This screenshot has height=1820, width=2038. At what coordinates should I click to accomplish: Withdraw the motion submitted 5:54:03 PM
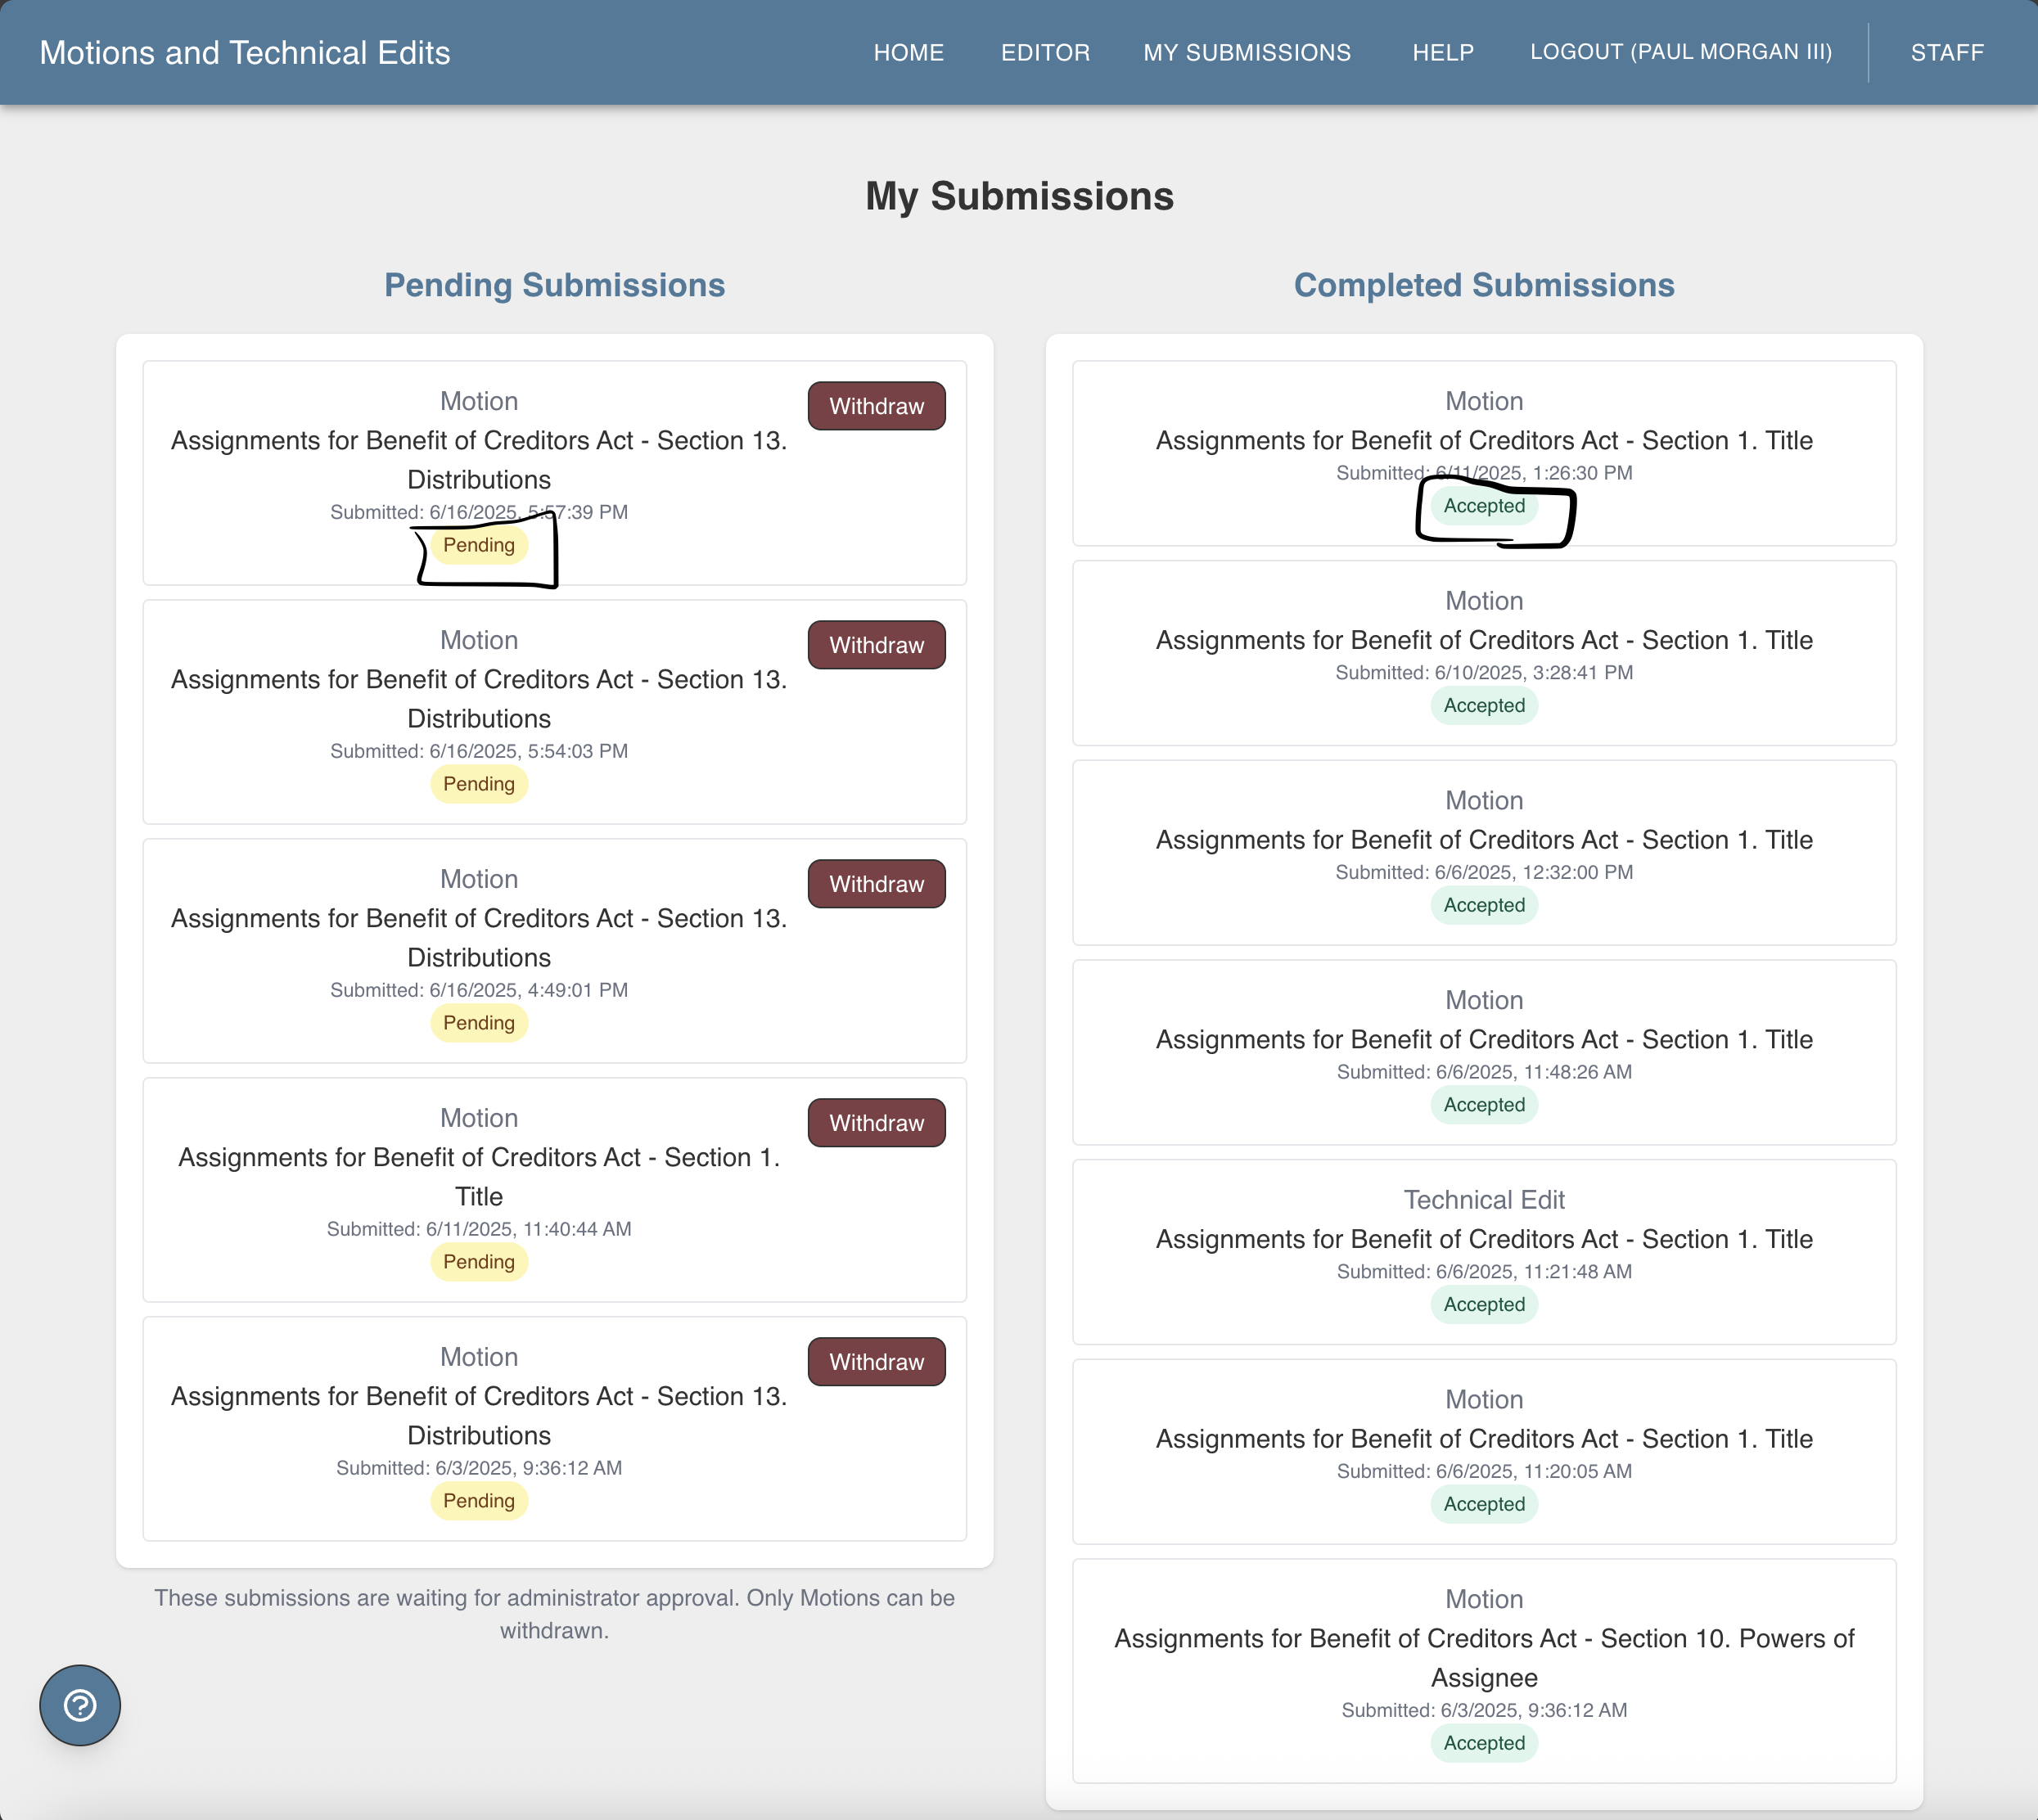[876, 645]
